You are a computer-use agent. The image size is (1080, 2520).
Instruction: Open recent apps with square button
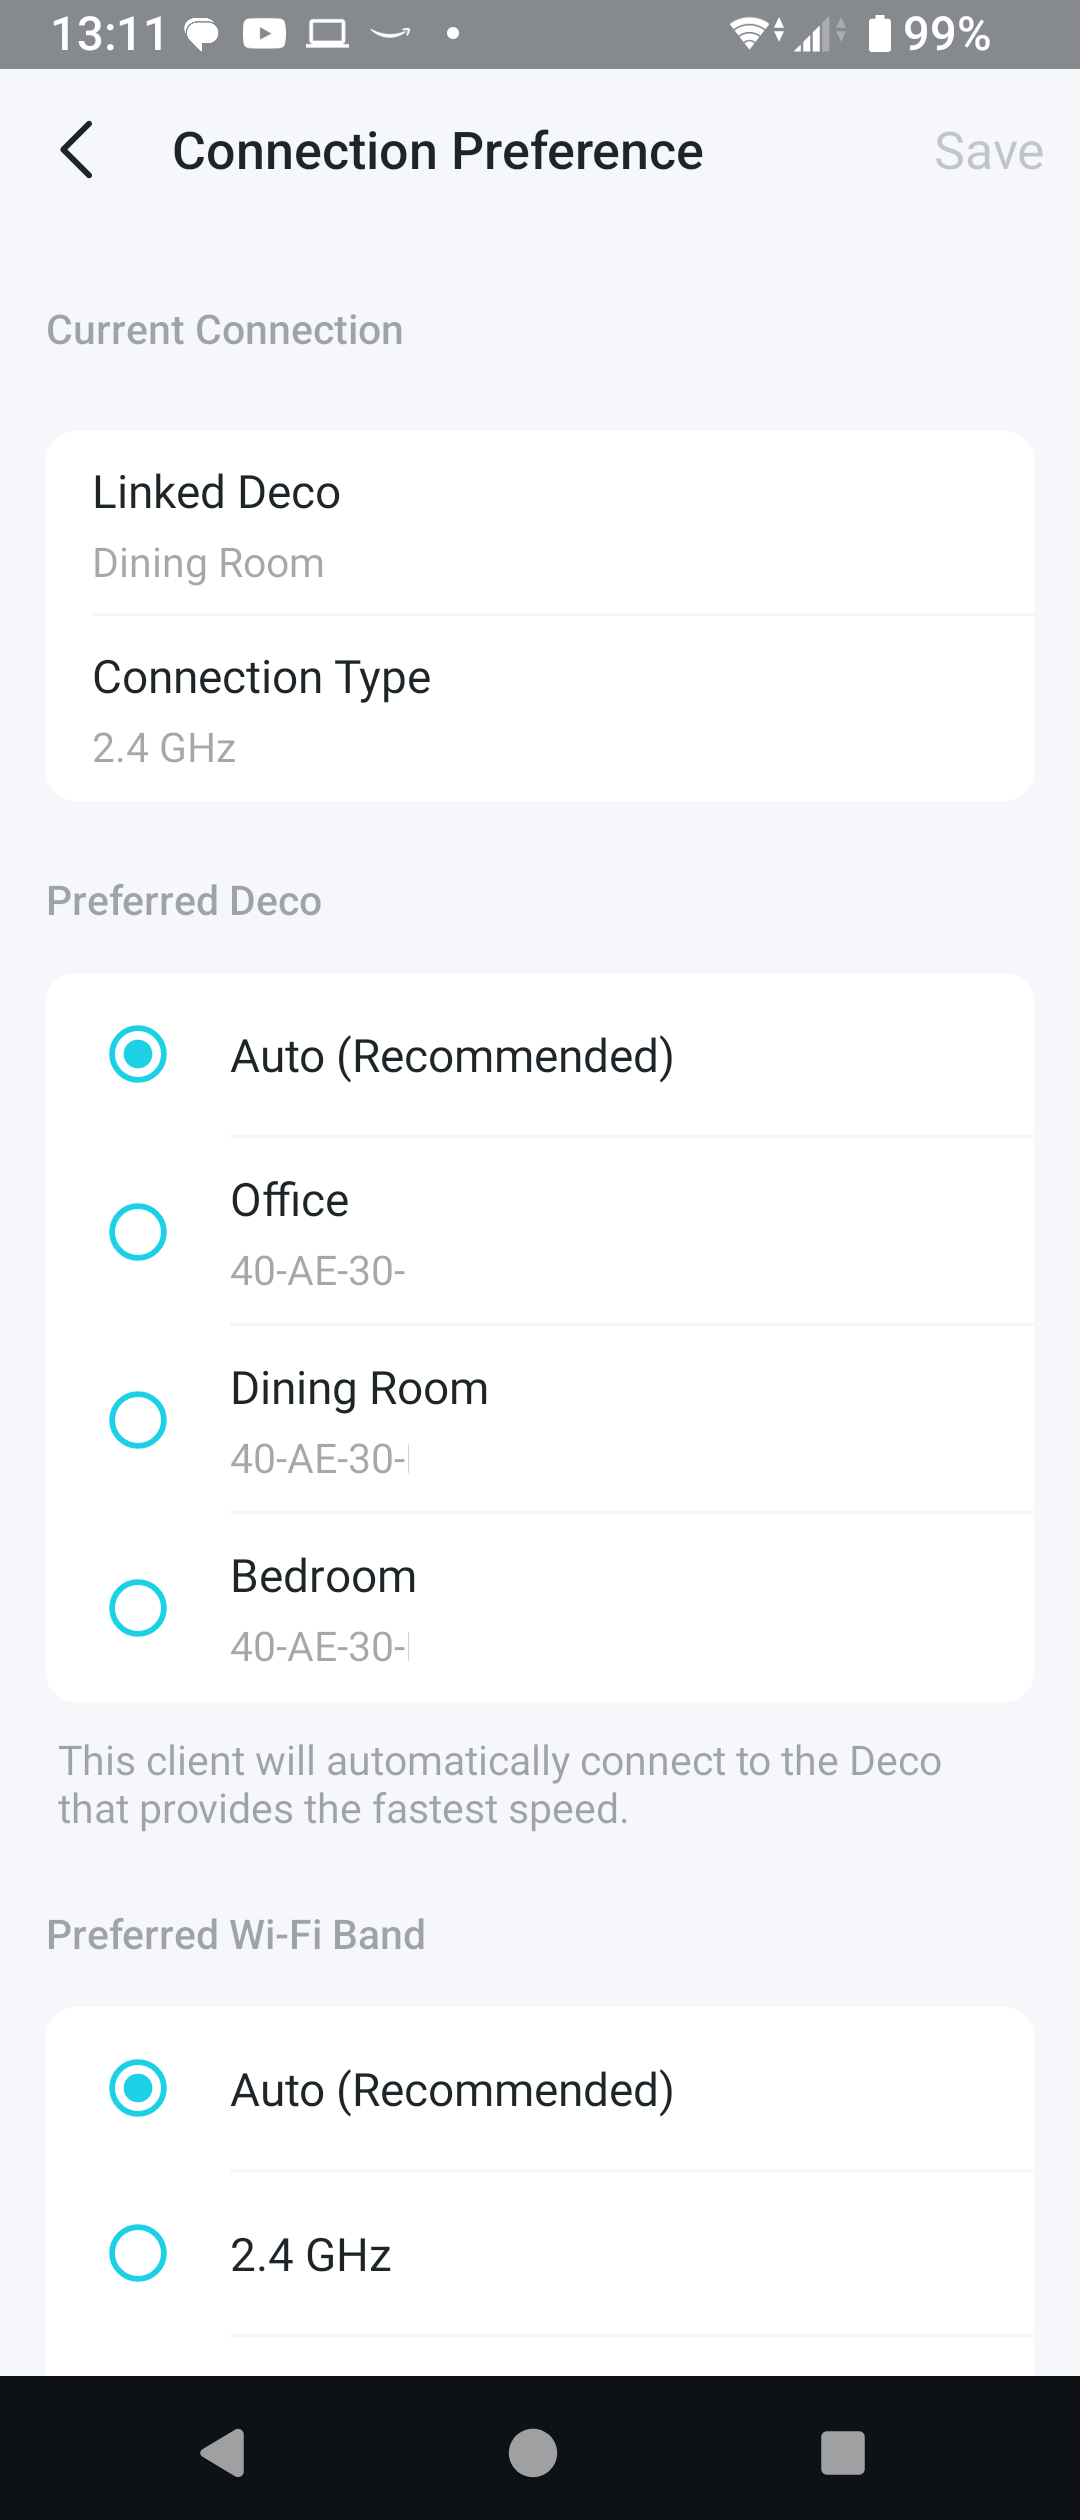(x=842, y=2452)
